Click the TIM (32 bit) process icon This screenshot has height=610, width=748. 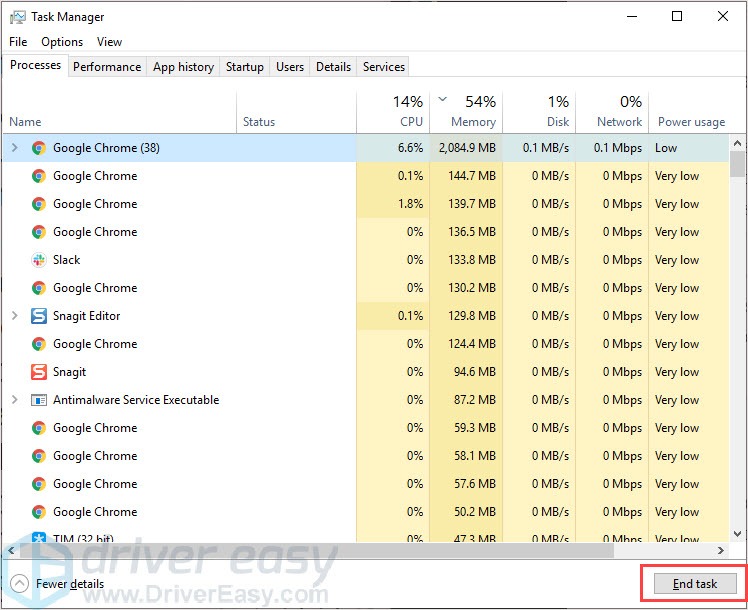[38, 538]
